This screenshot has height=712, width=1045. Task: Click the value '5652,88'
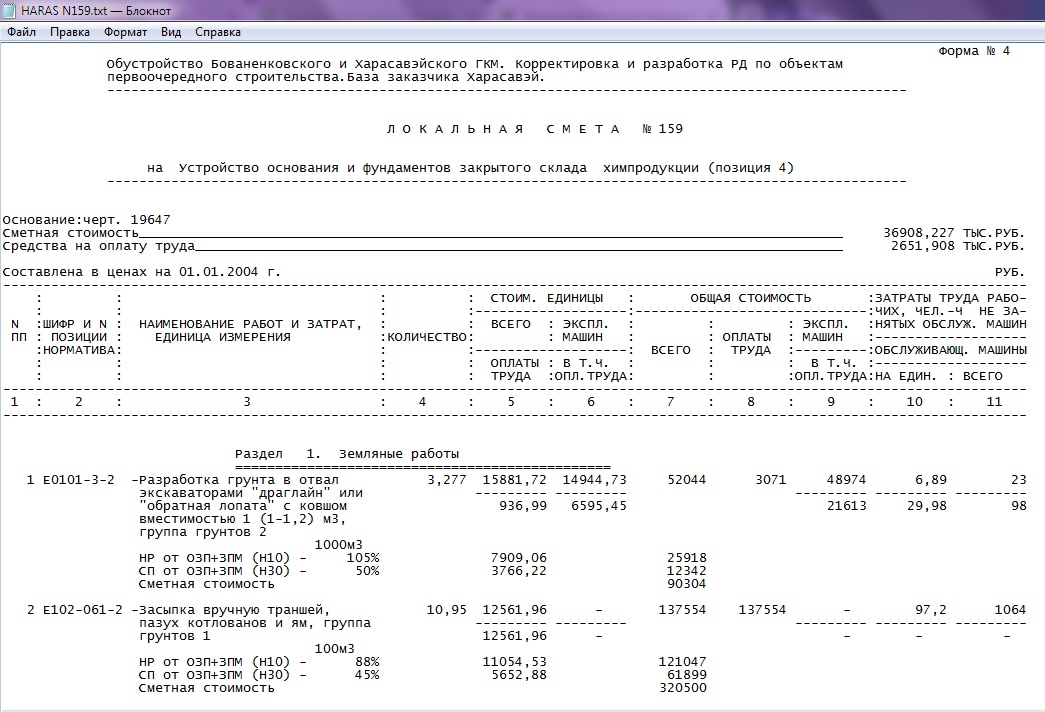519,675
